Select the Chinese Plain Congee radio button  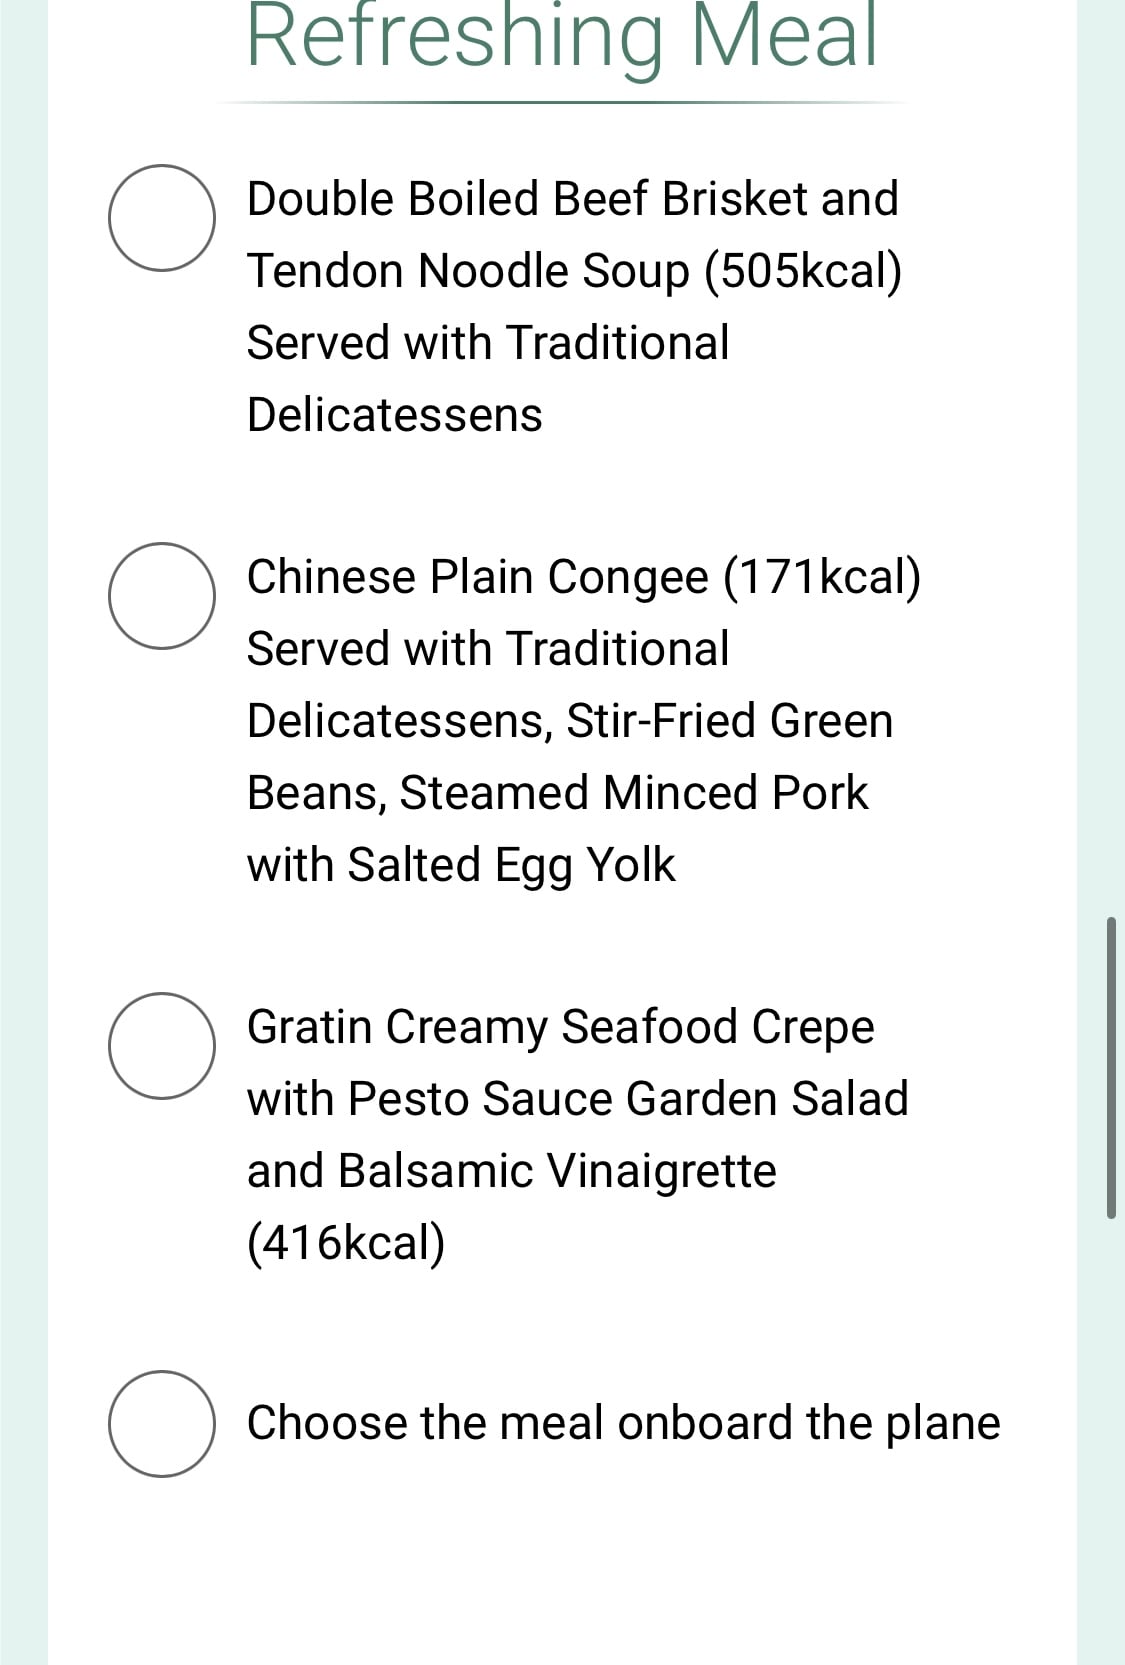[162, 596]
